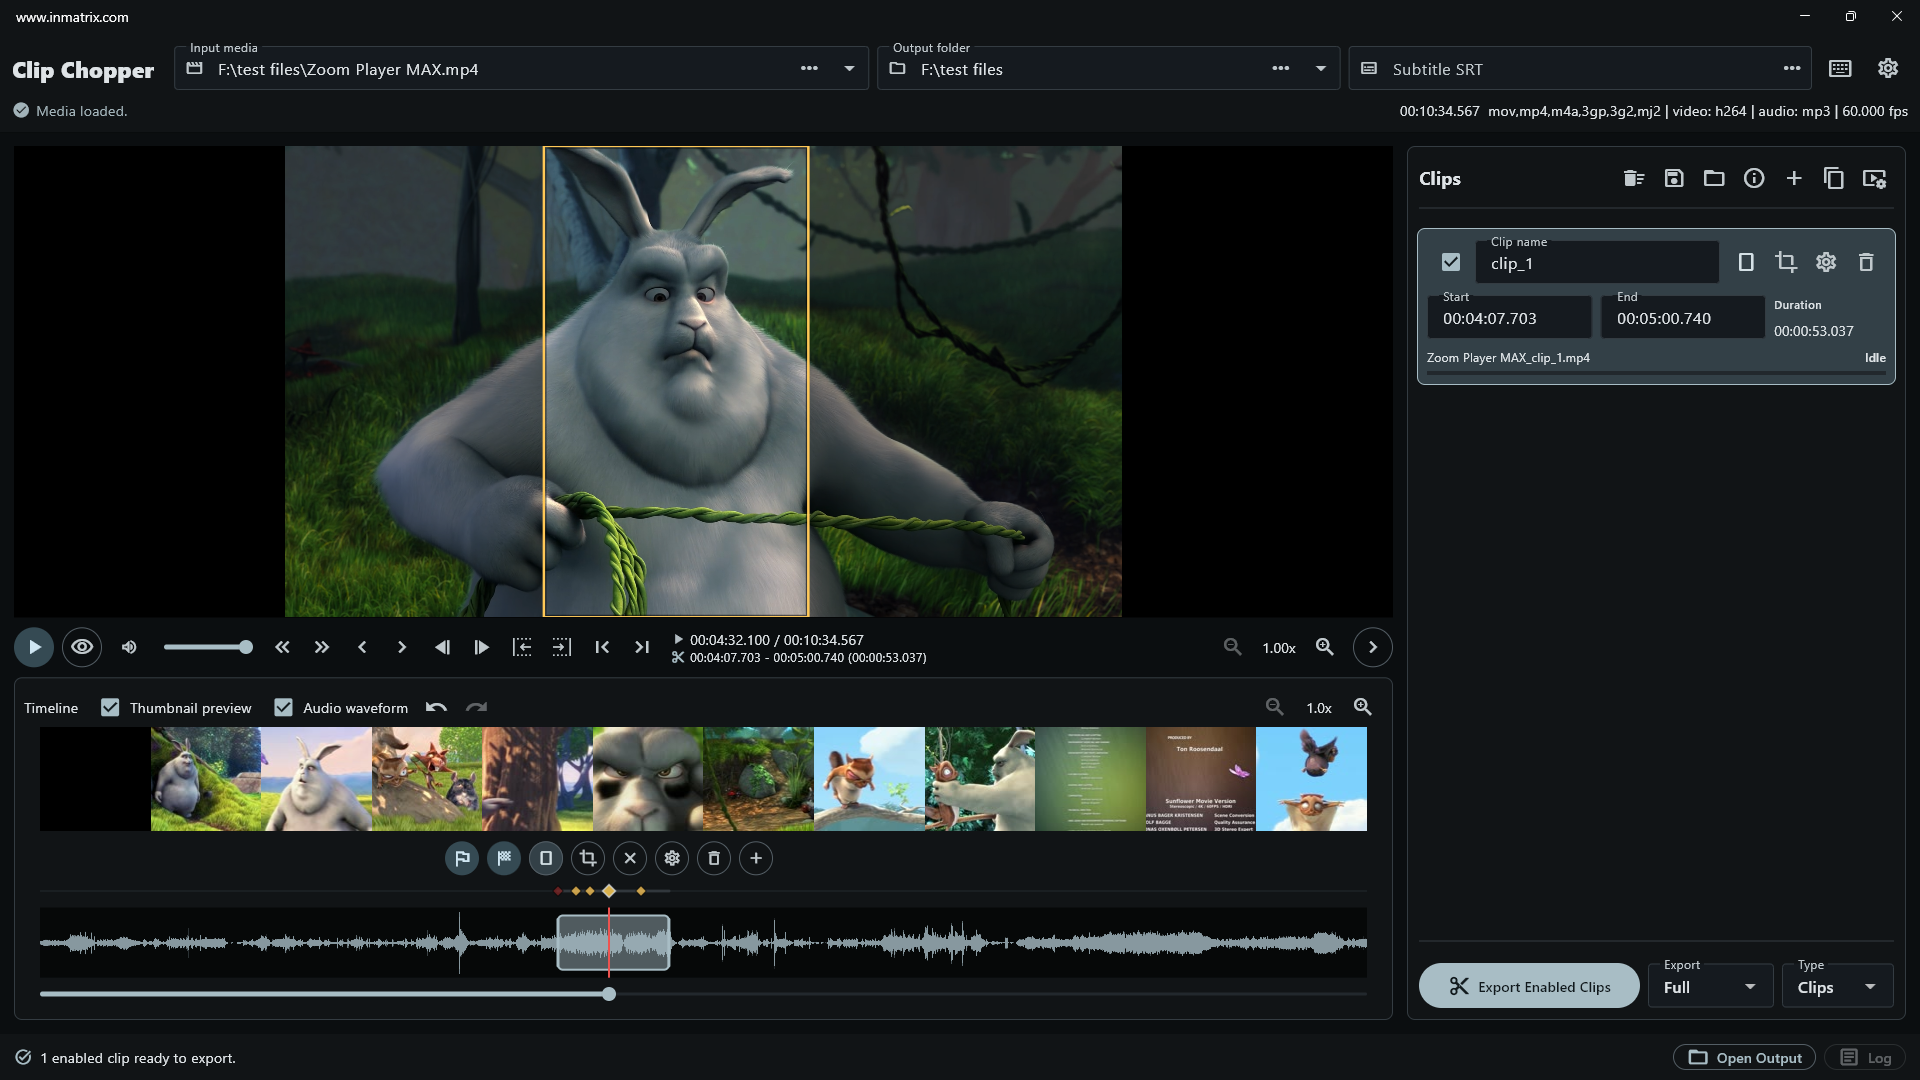This screenshot has height=1080, width=1920.
Task: Click the timeline portrait aspect button
Action: [x=546, y=858]
